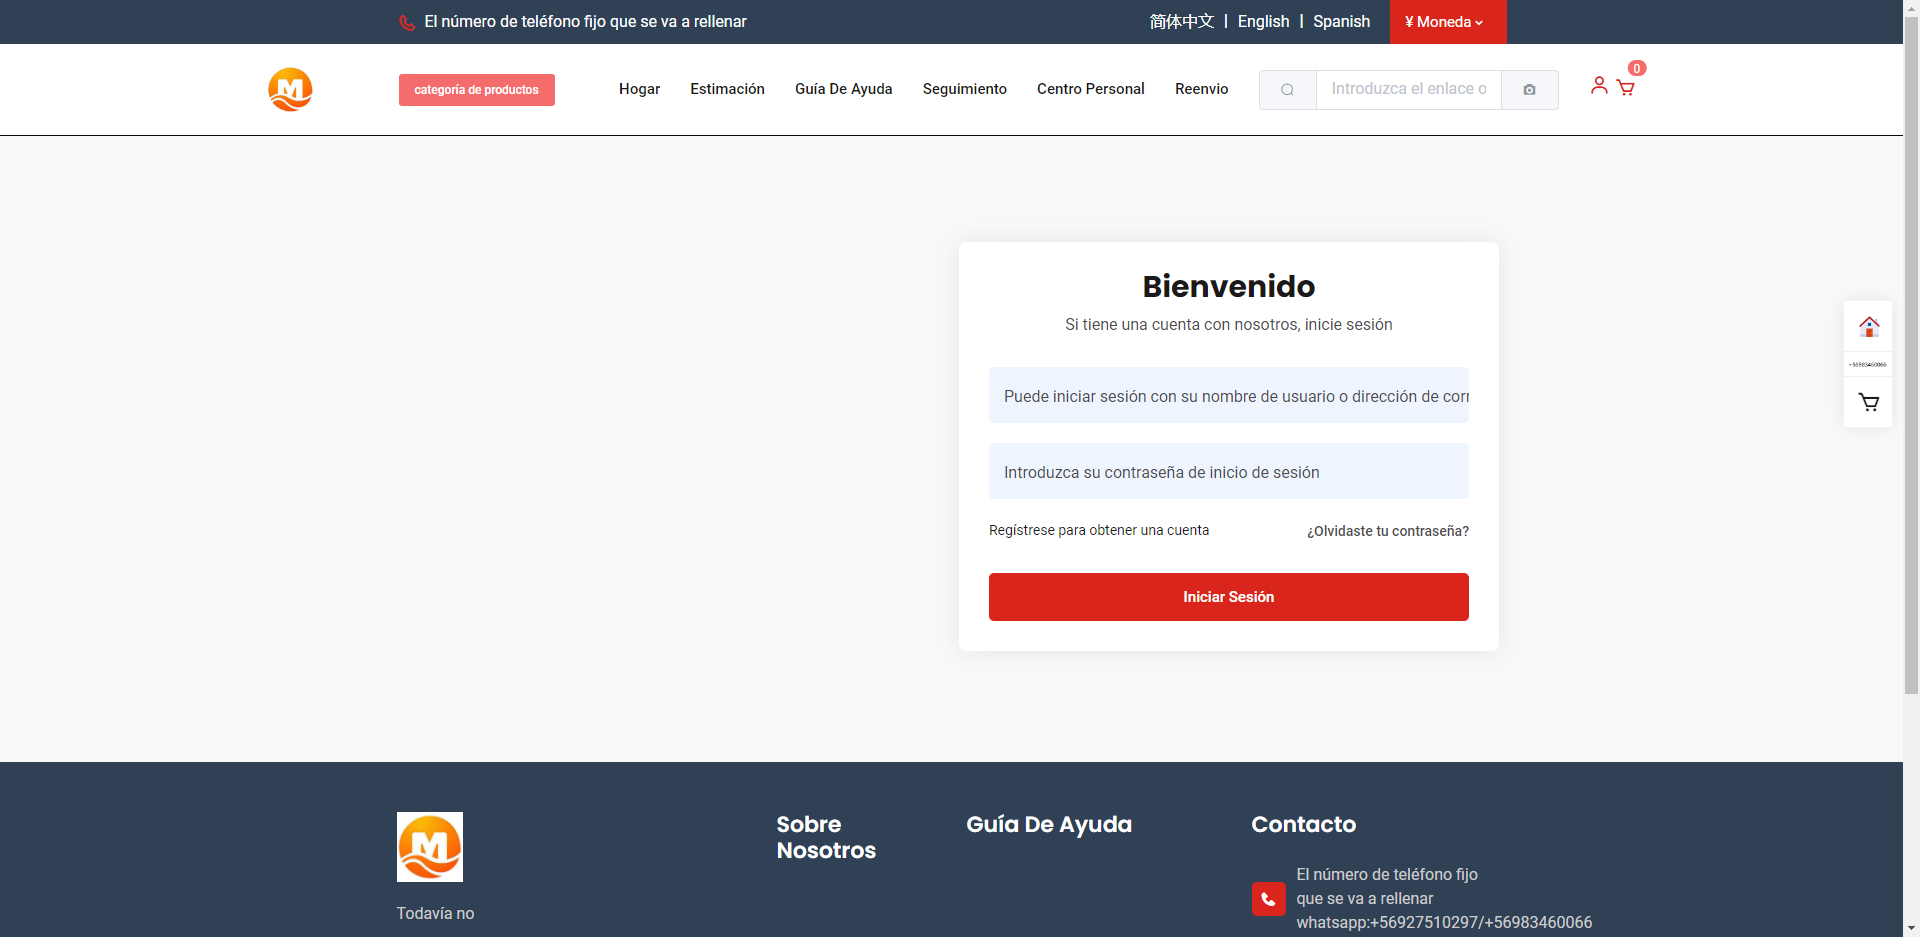Click the Bienvenido heading
This screenshot has height=937, width=1920.
click(1228, 286)
